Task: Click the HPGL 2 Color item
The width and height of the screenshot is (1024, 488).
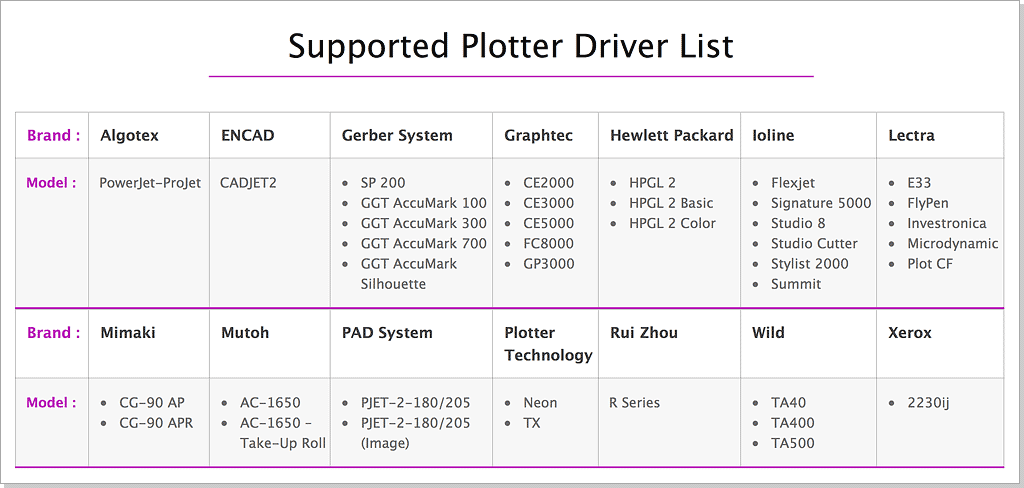Action: [x=672, y=223]
